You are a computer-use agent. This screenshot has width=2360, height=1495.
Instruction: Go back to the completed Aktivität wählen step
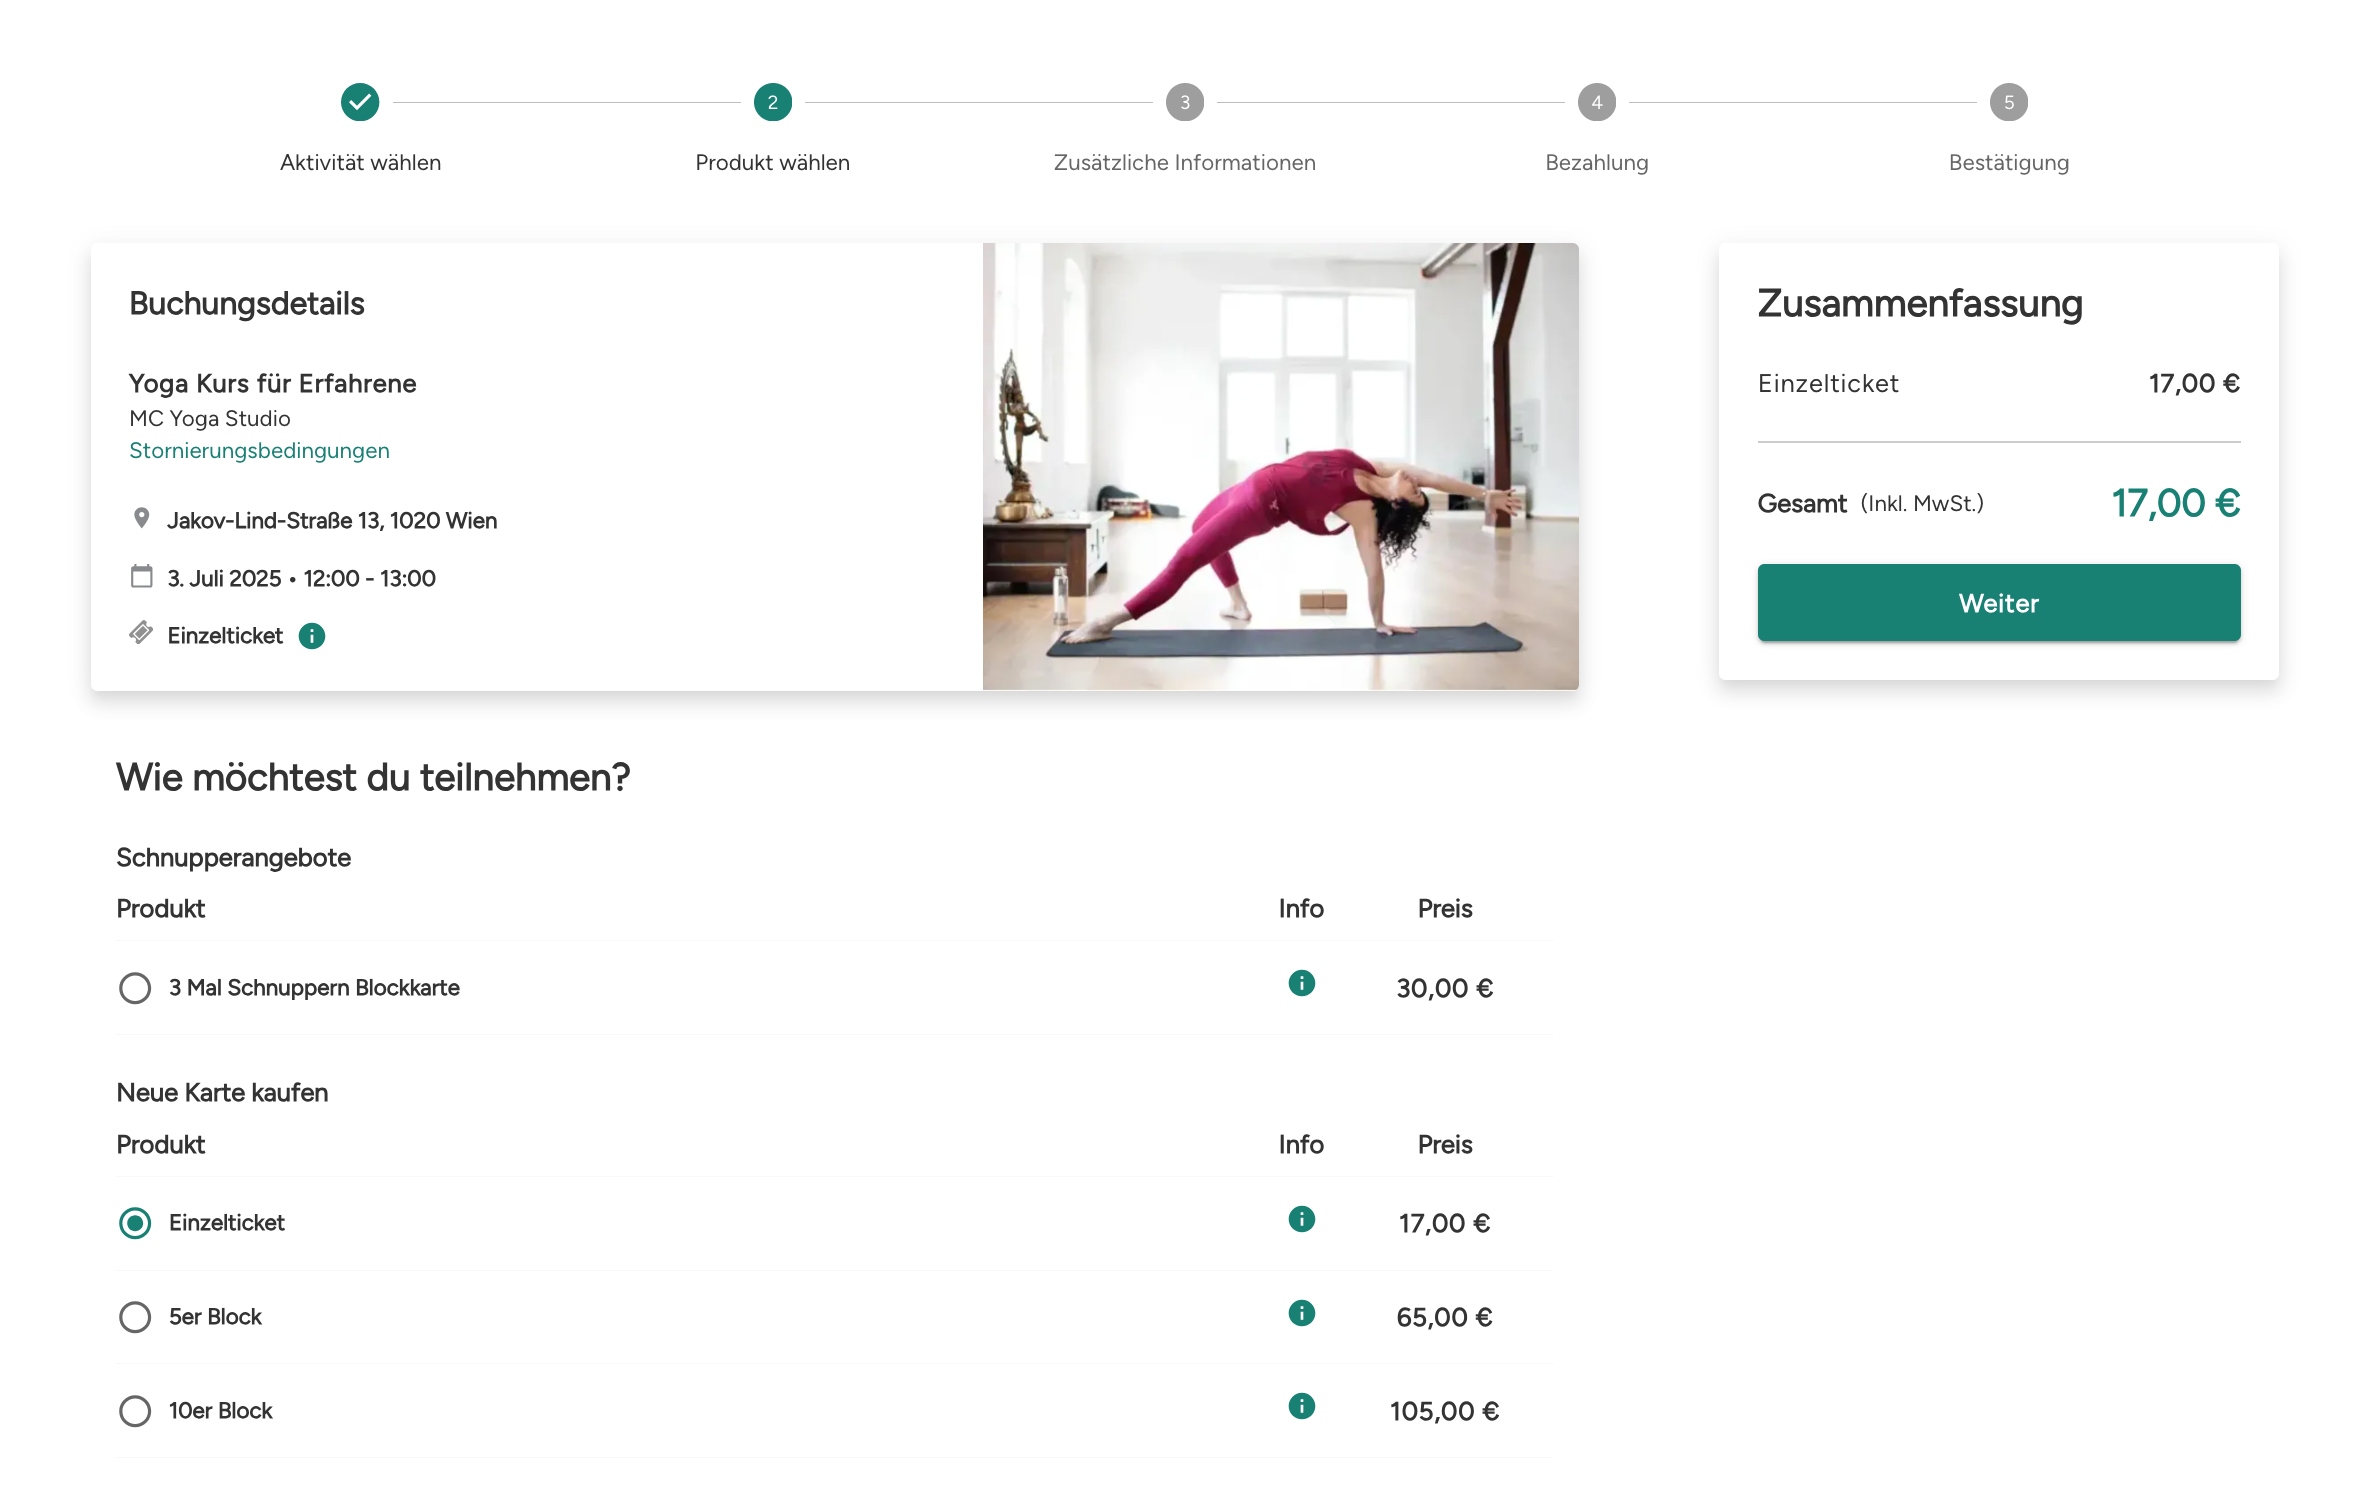pyautogui.click(x=360, y=102)
